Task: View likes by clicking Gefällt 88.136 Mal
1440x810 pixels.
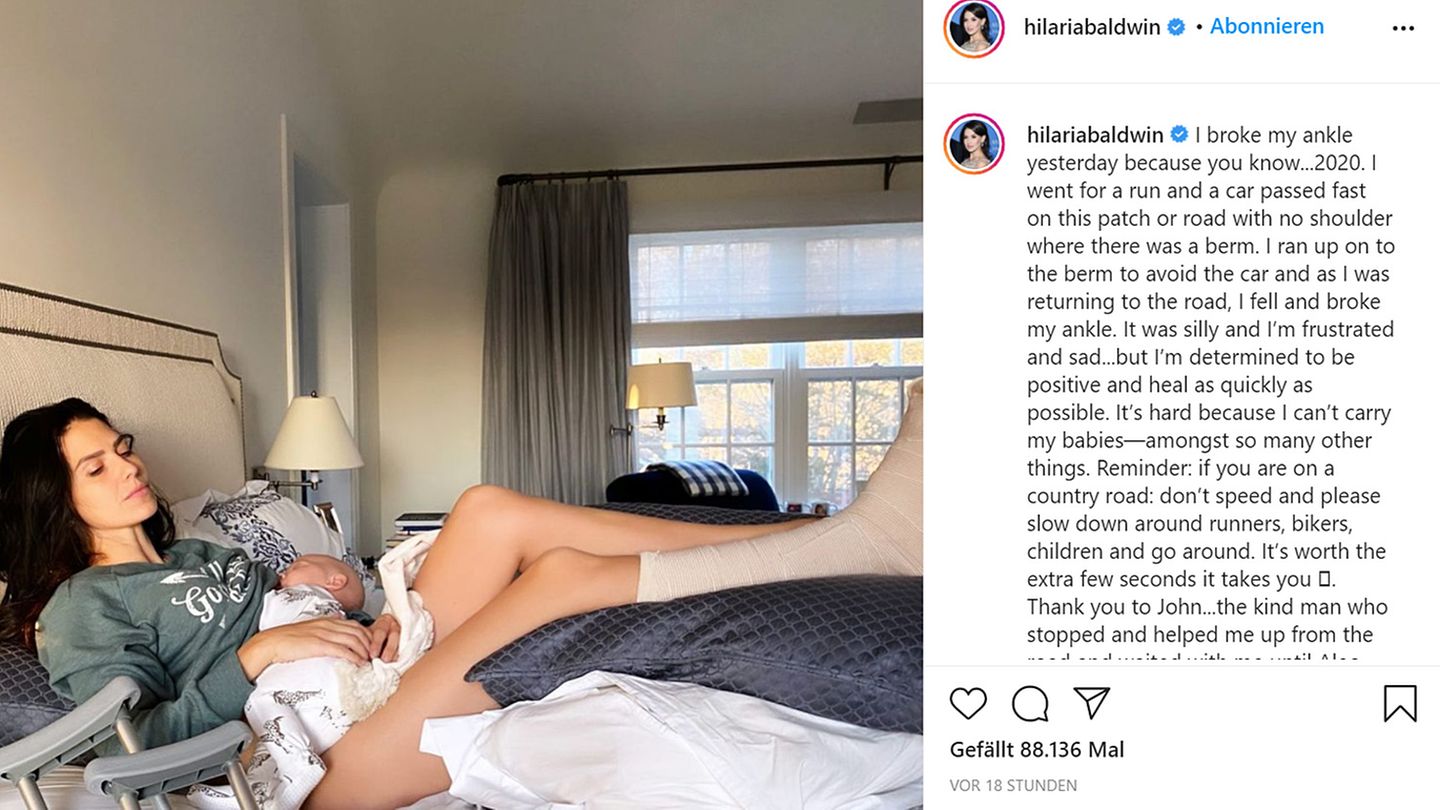Action: (1037, 749)
